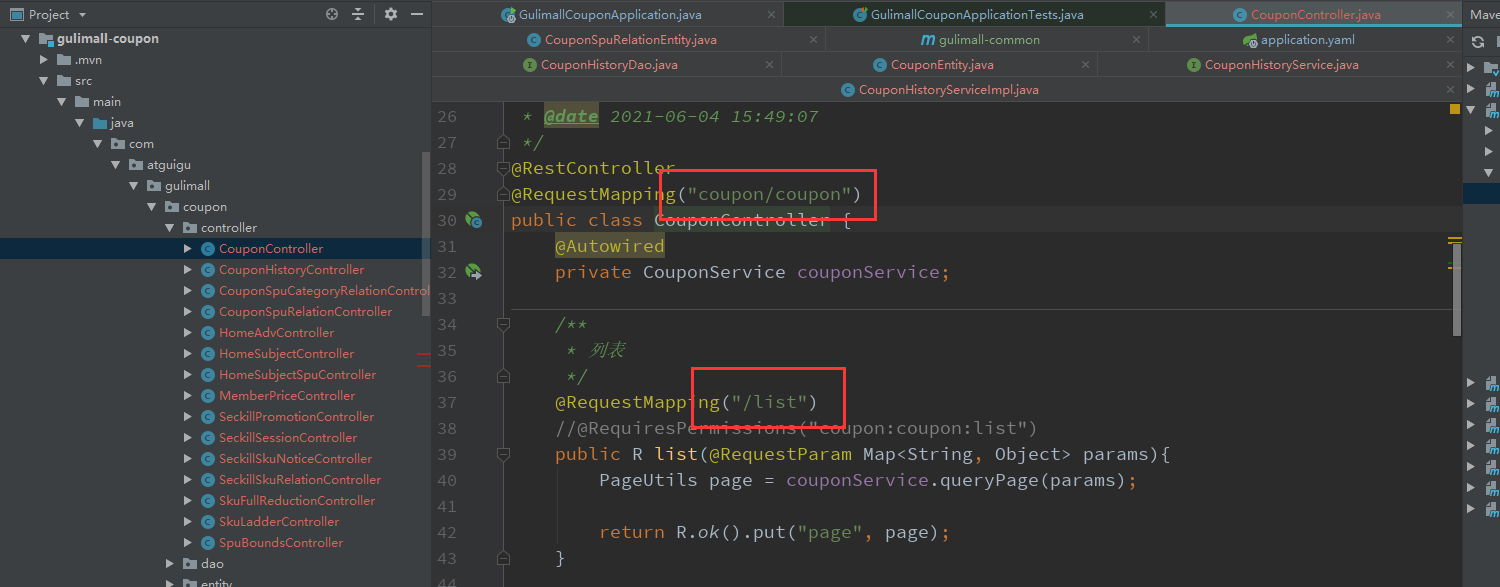Screen dimensions: 1500x587
Task: Close the application.yaml tab
Action: pos(1452,40)
